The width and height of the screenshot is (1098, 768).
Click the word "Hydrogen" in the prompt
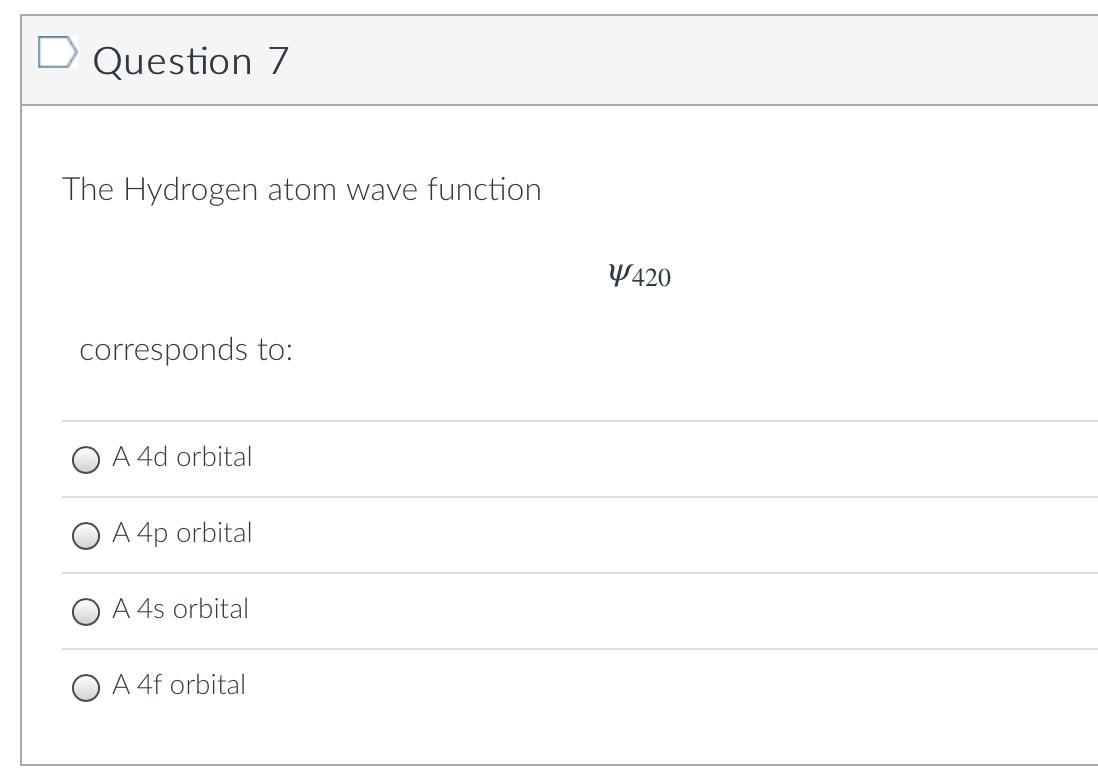(190, 190)
